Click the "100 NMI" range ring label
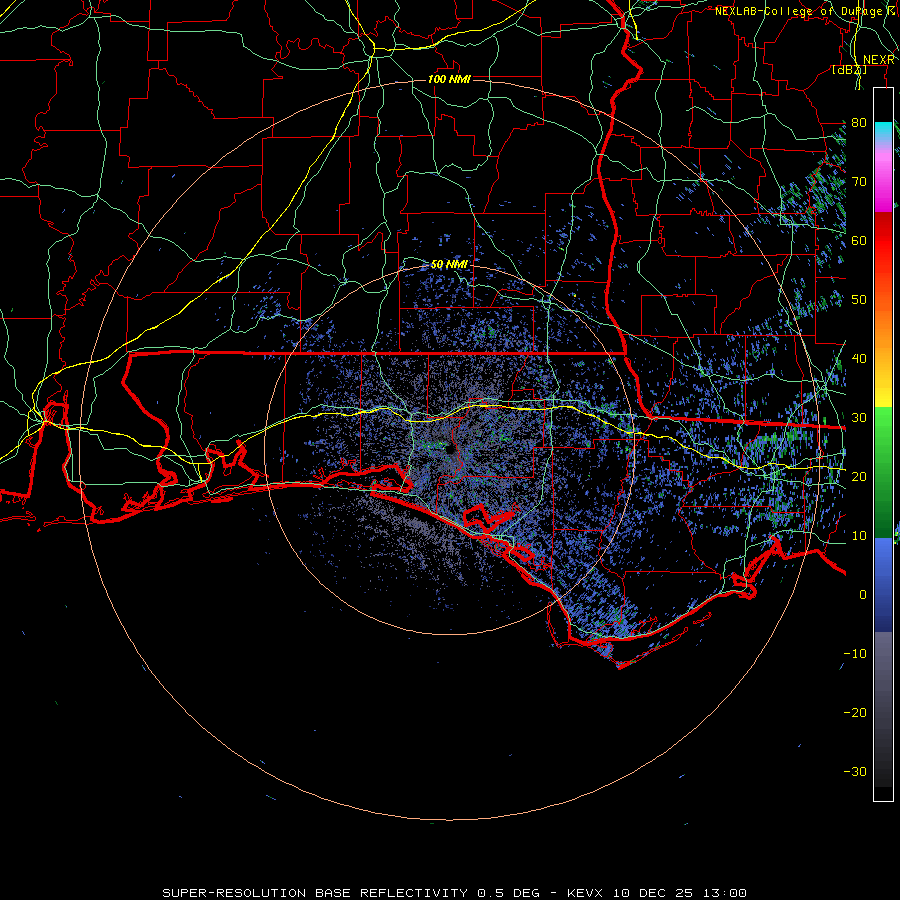The width and height of the screenshot is (900, 900). [449, 79]
